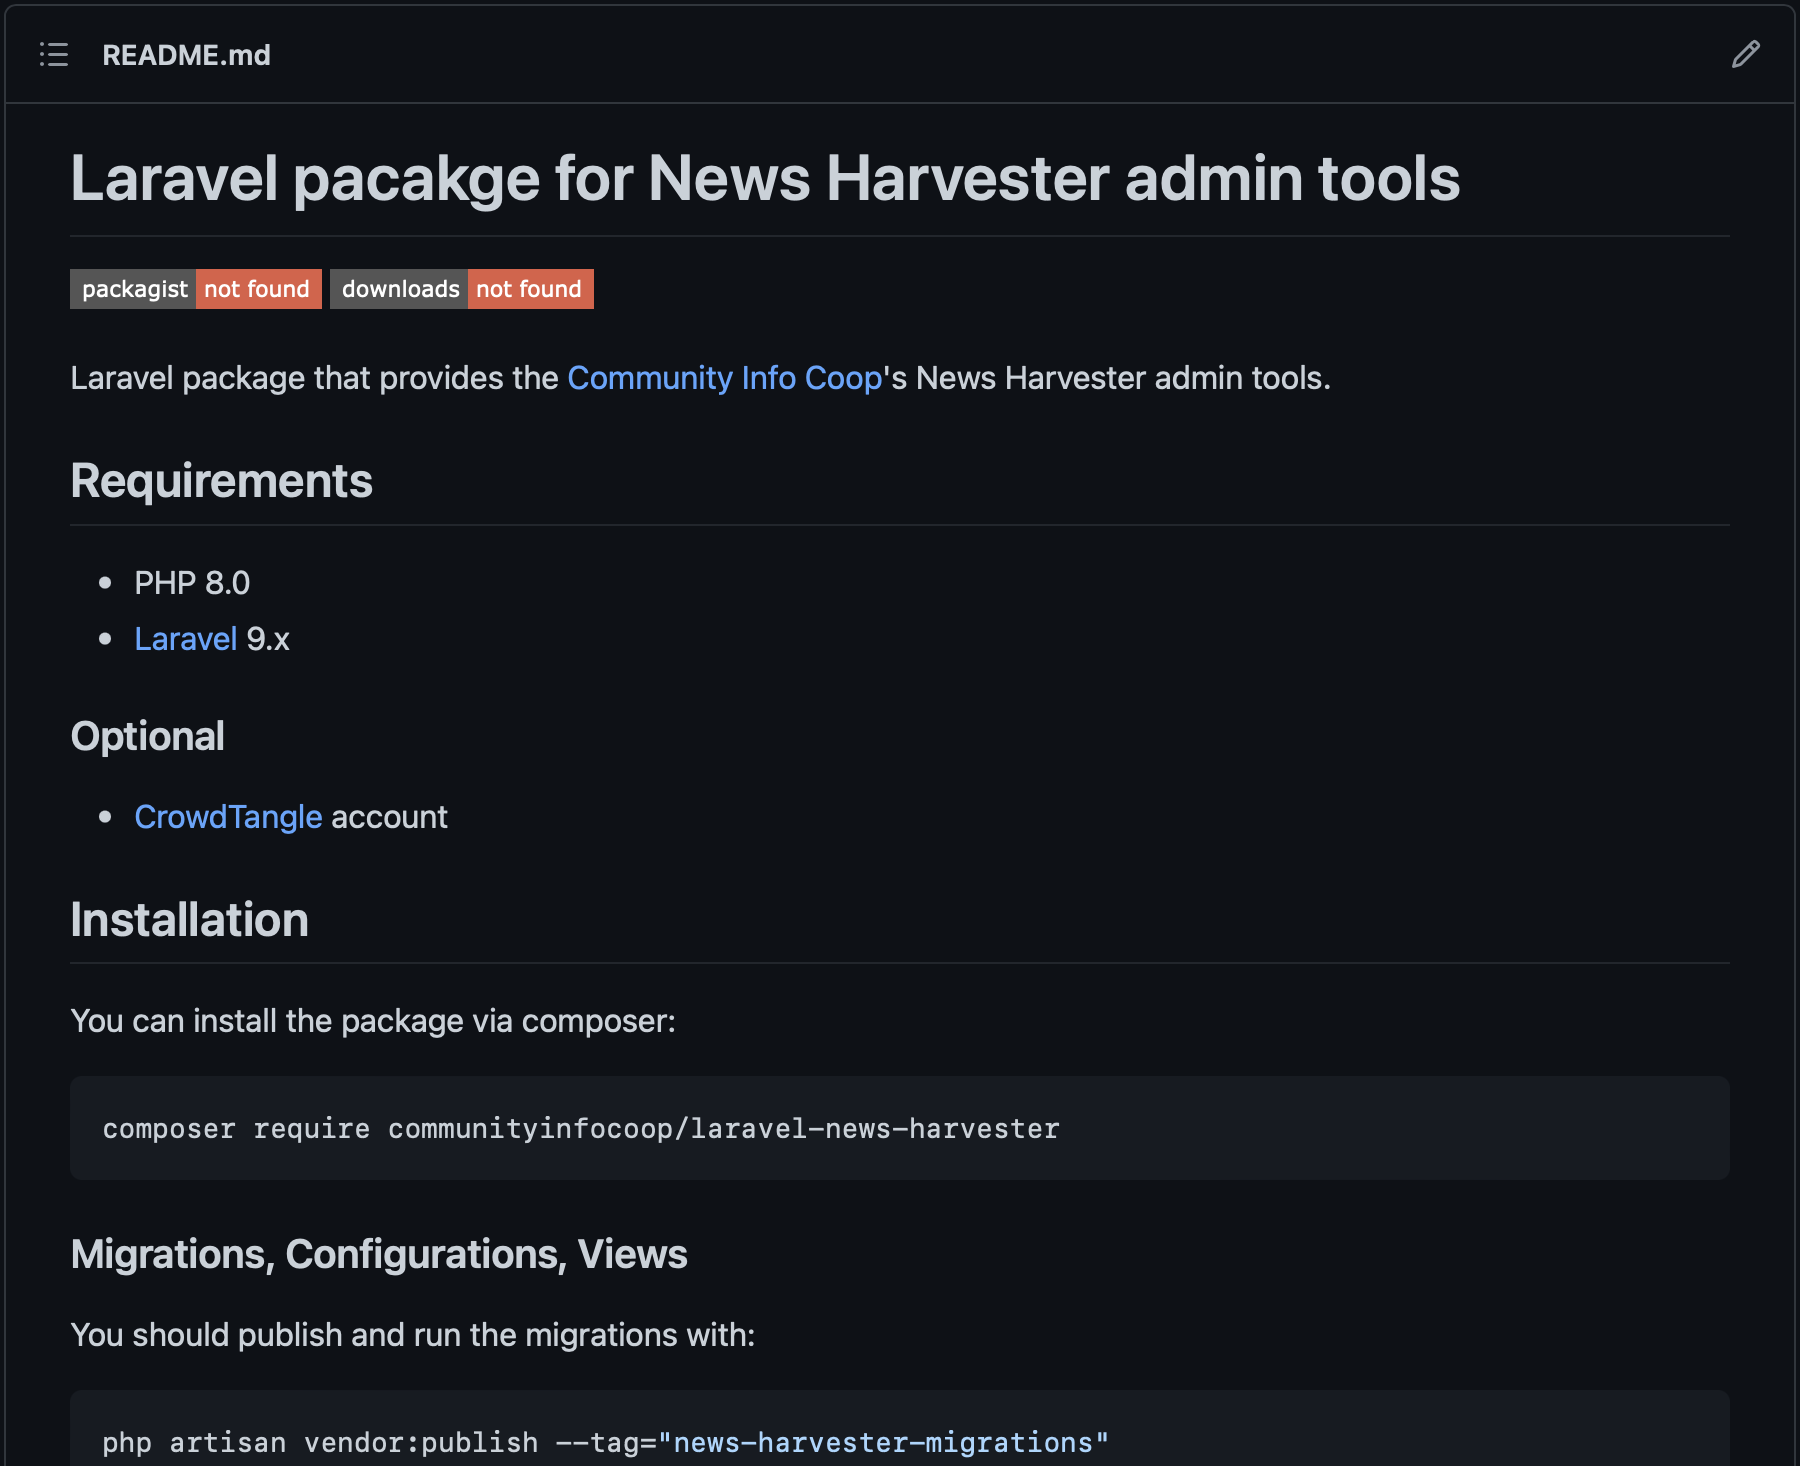Visit the CrowdTangle link
The image size is (1800, 1466).
pyautogui.click(x=228, y=817)
